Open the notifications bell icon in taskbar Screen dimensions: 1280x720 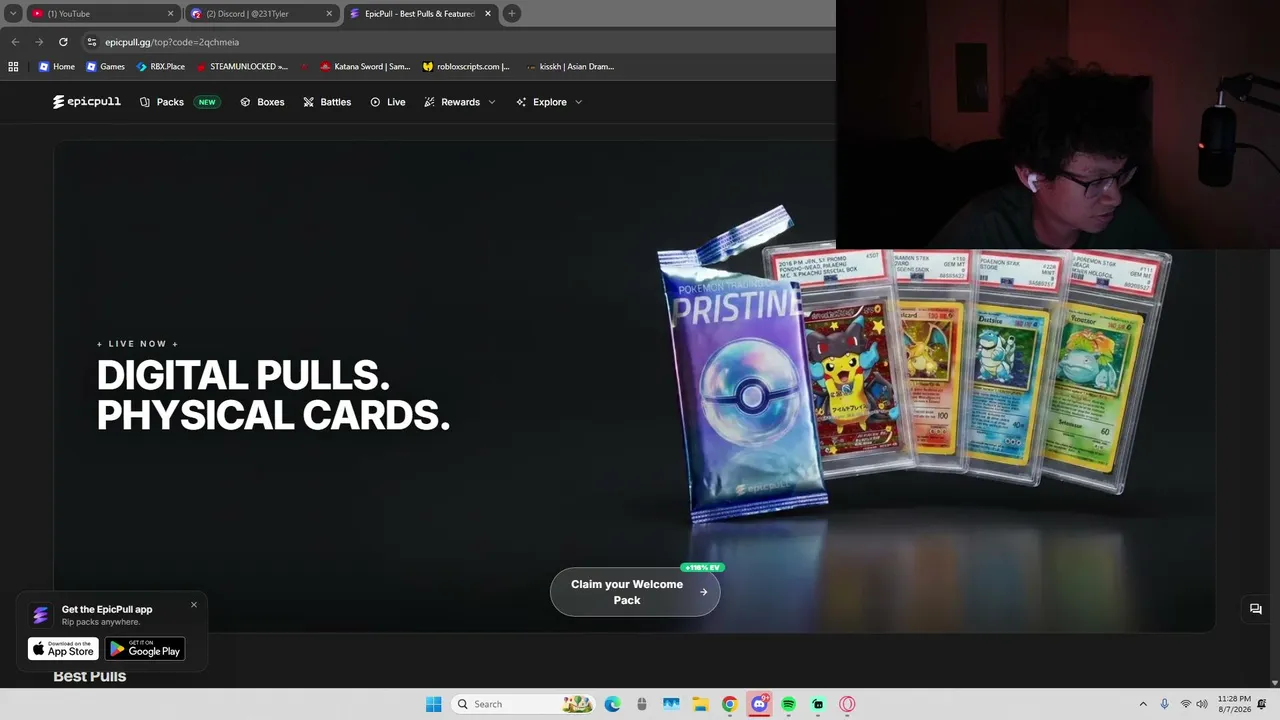[x=1262, y=704]
